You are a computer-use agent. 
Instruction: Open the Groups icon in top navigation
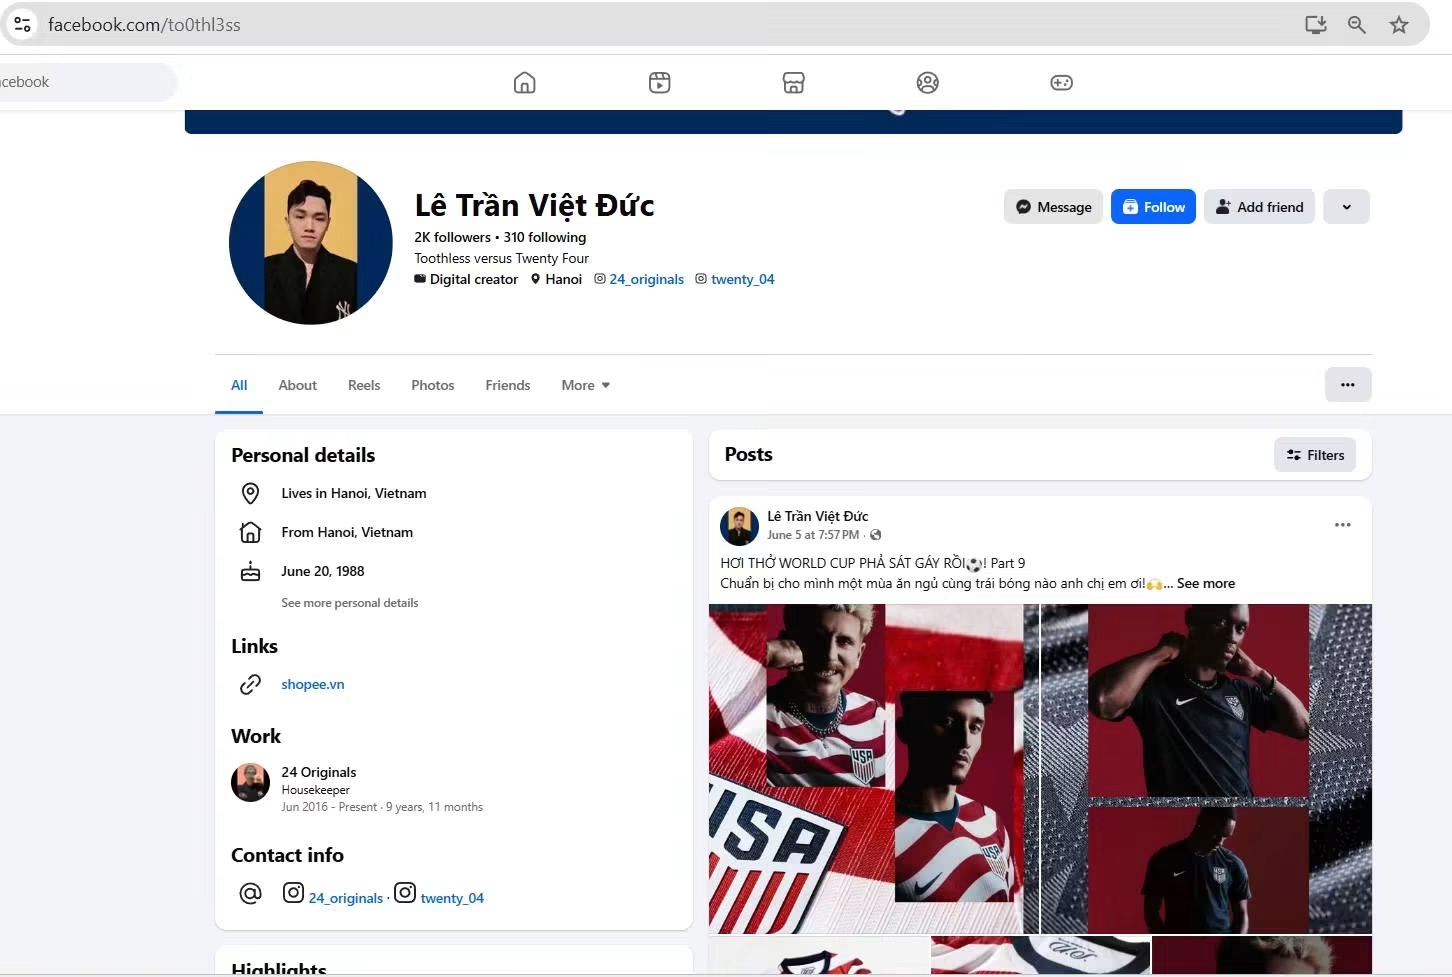click(928, 83)
